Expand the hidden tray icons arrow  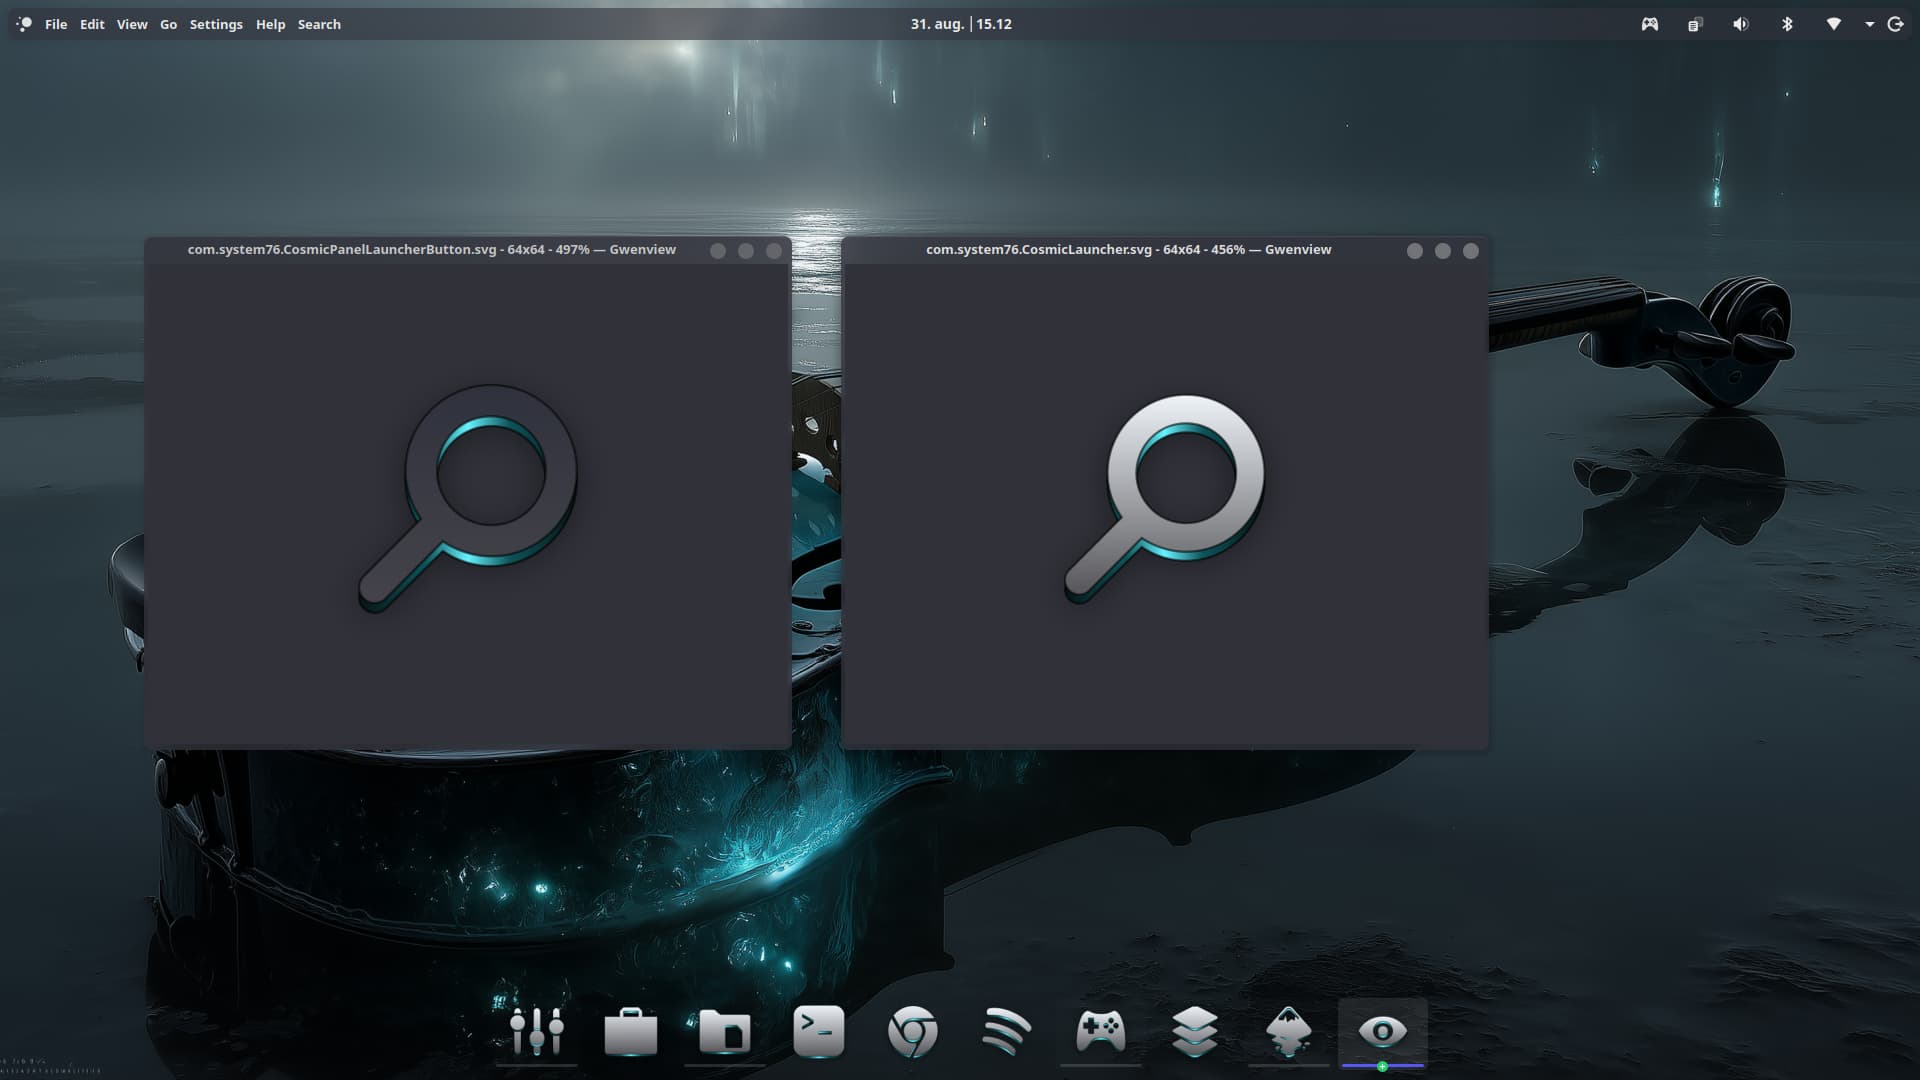tap(1869, 24)
